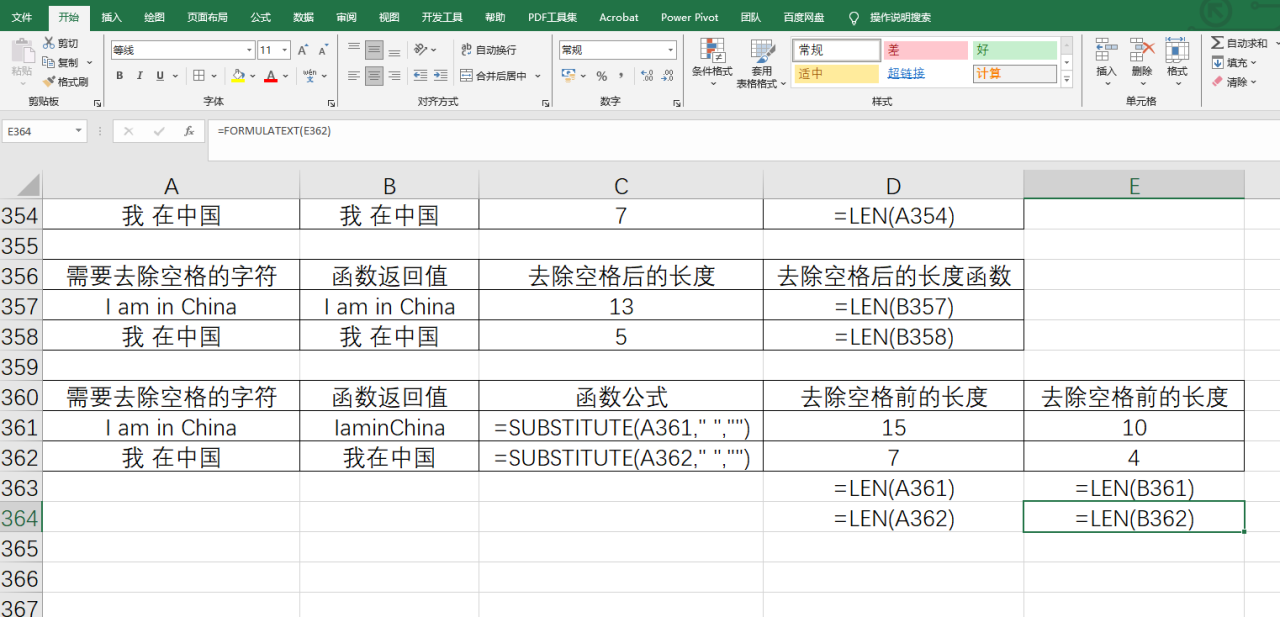Toggle middle vertical alignment
The height and width of the screenshot is (617, 1280).
click(374, 49)
